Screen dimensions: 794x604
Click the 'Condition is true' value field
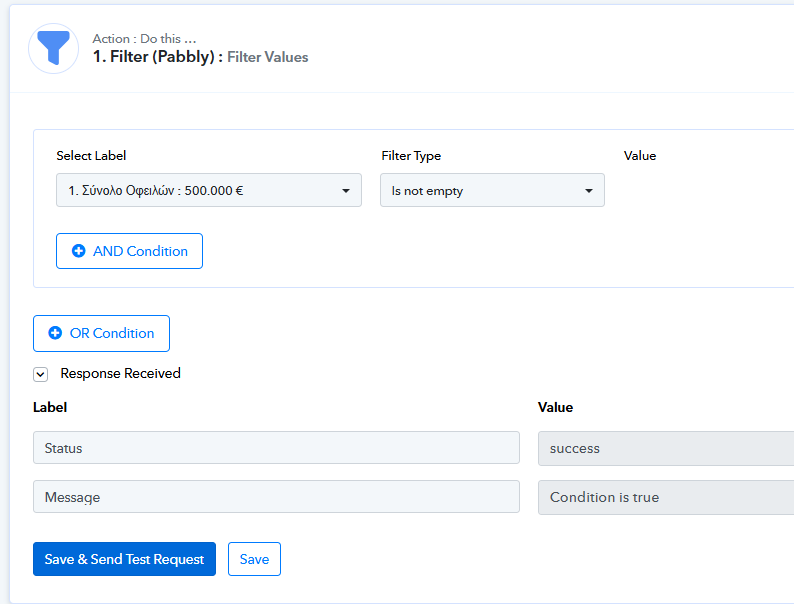coord(666,497)
